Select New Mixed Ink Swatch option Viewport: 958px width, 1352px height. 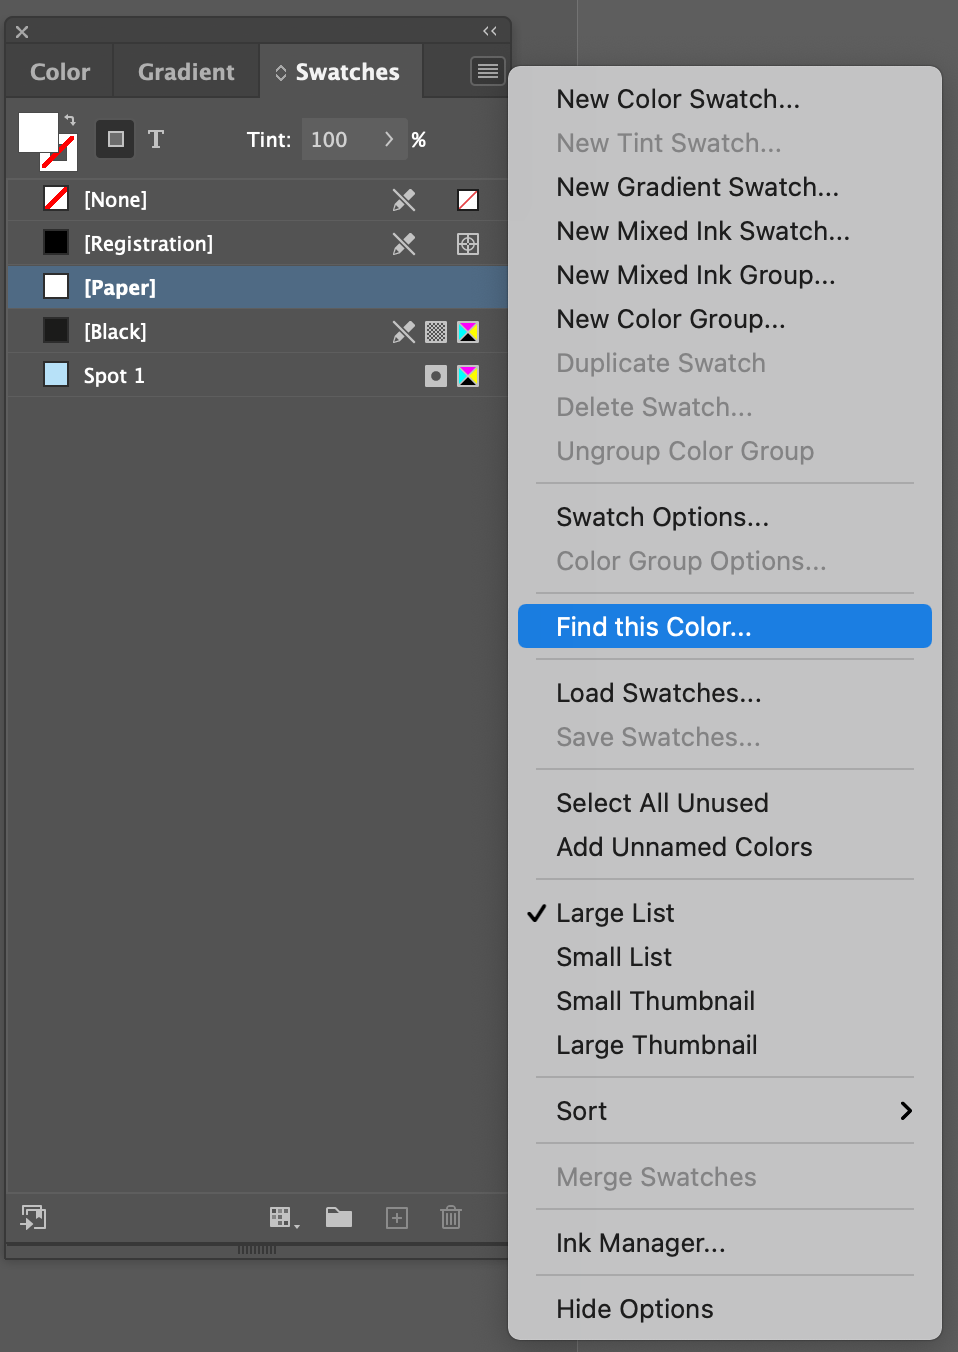703,231
